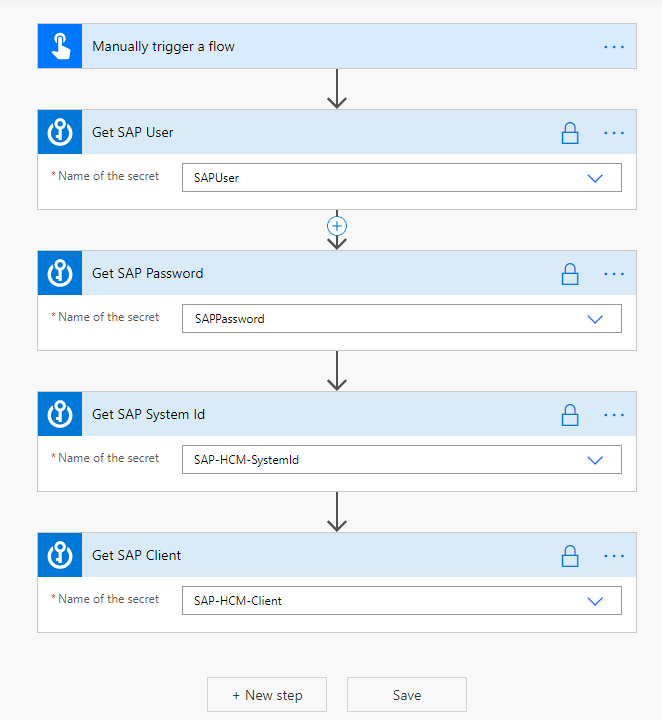Insert a step with the plus icon

[337, 226]
